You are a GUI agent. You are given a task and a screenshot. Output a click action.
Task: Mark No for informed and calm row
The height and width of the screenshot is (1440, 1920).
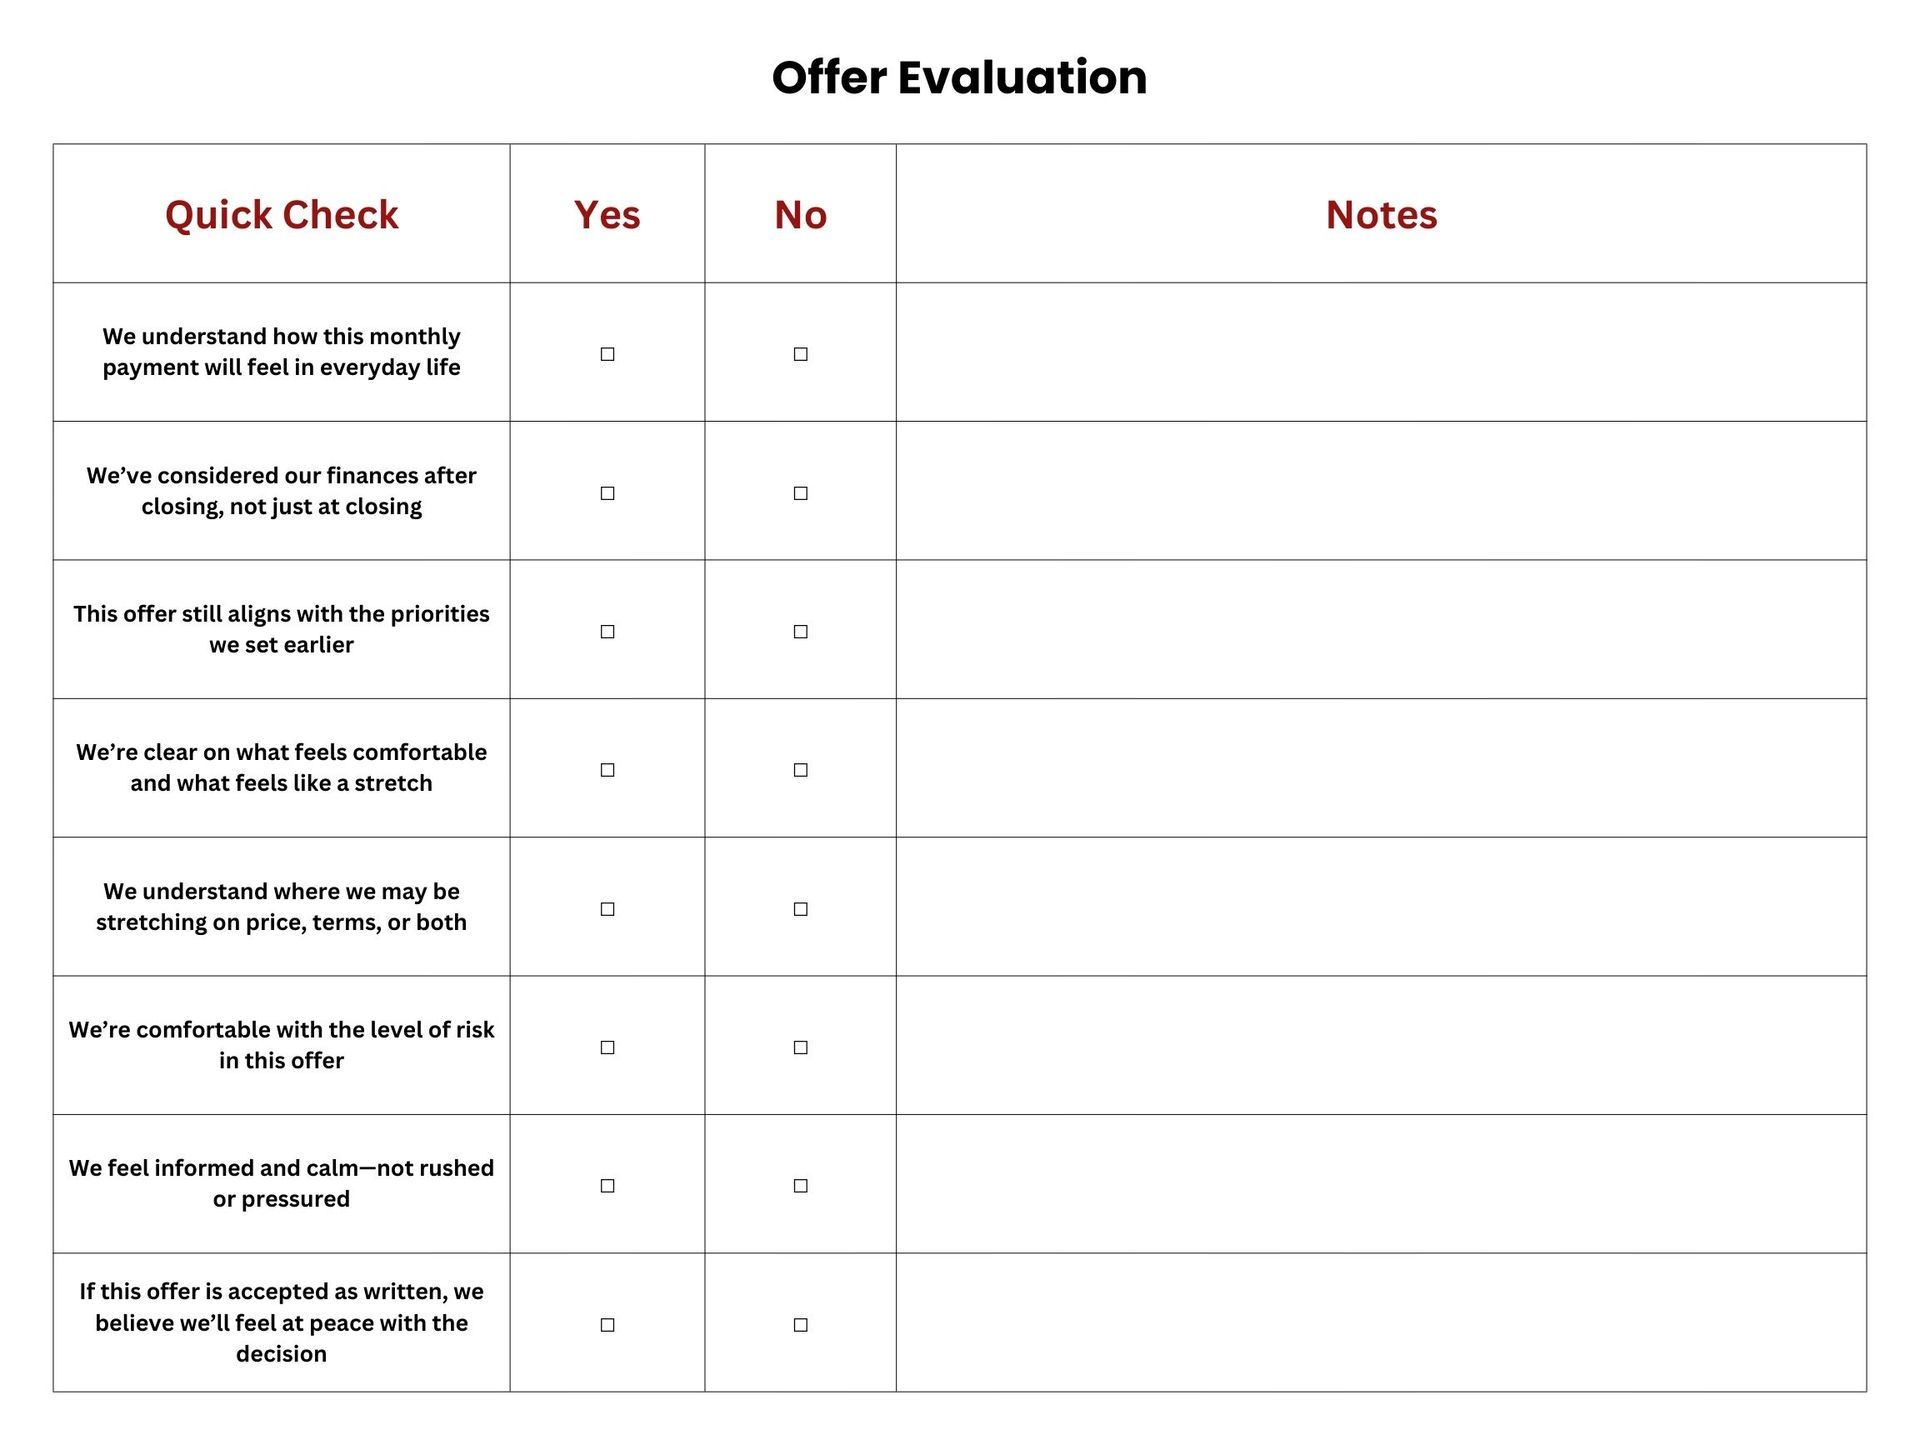[800, 1186]
